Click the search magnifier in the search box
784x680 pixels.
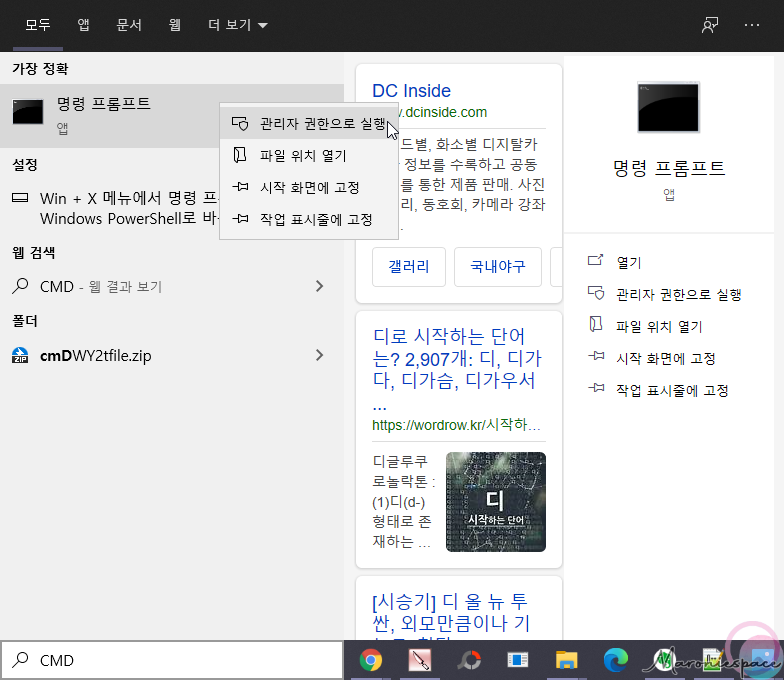click(20, 660)
